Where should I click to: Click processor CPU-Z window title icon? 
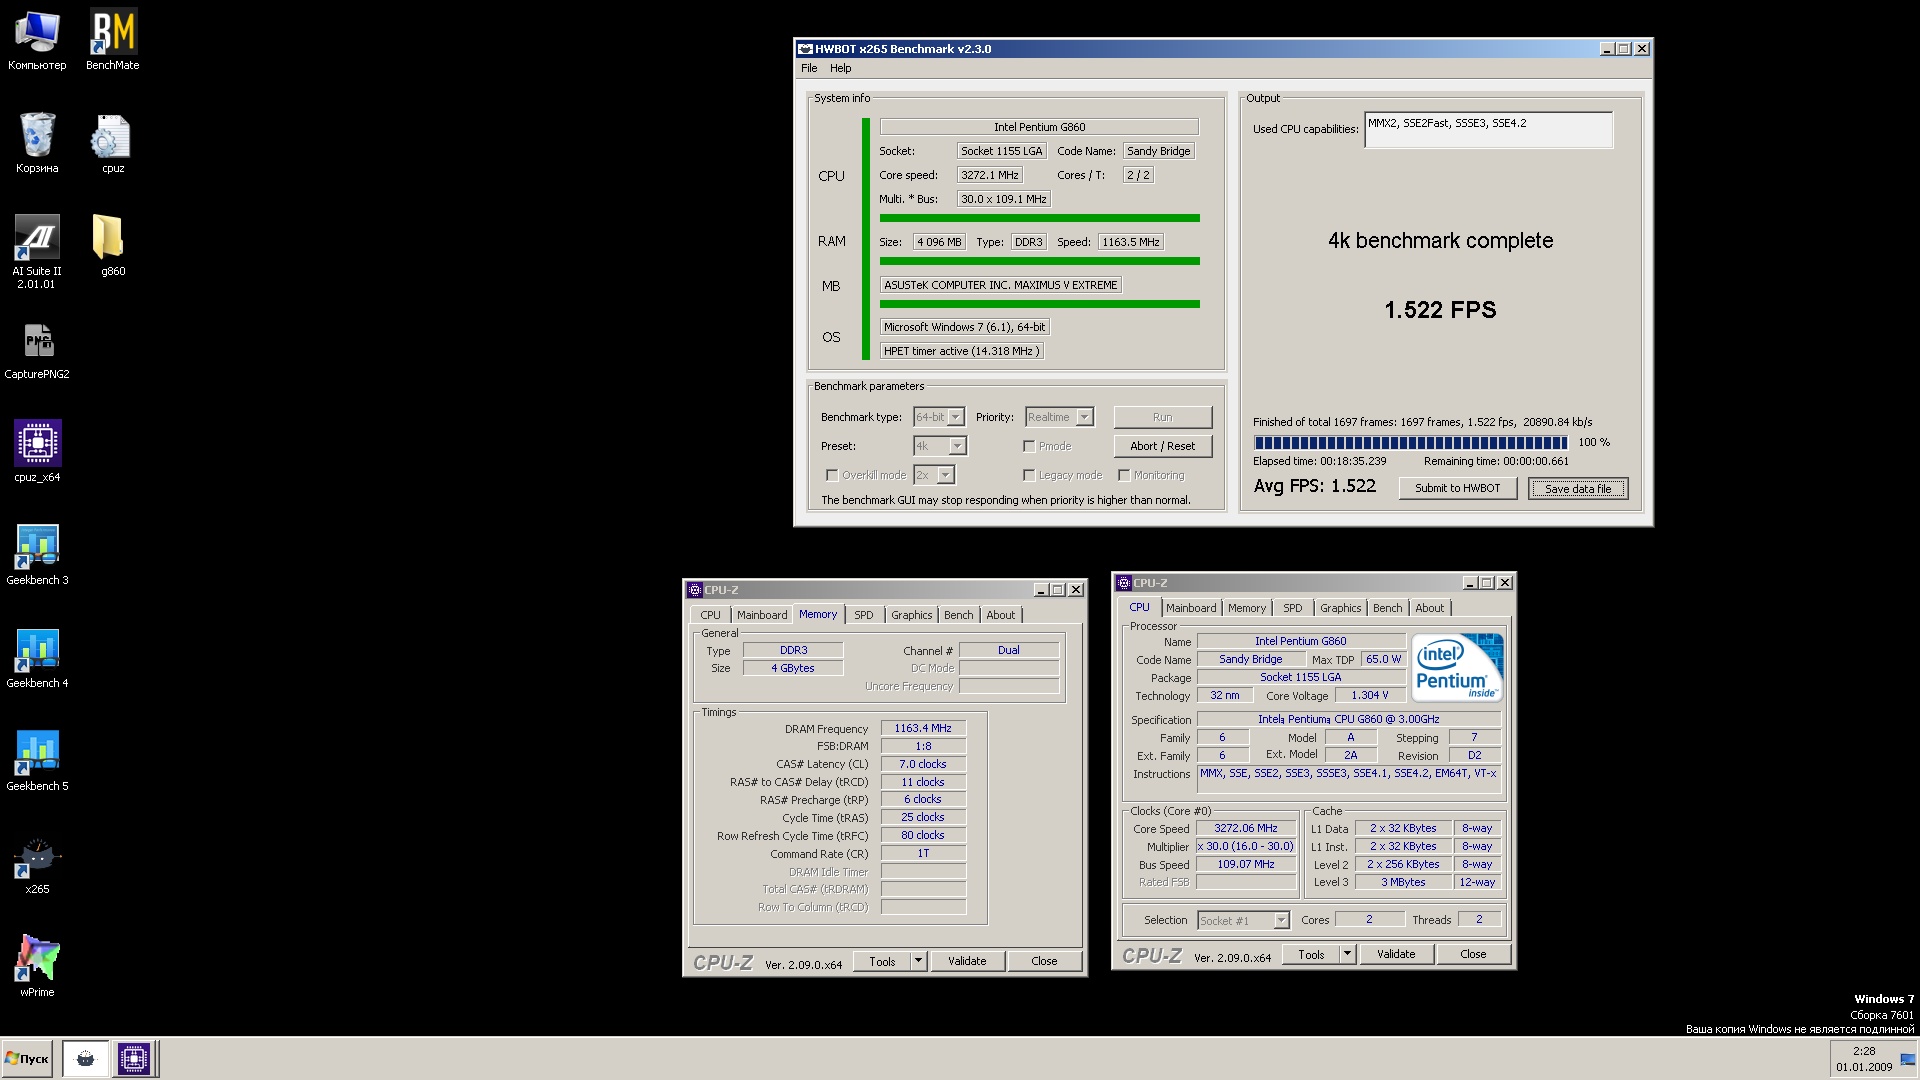tap(1124, 583)
